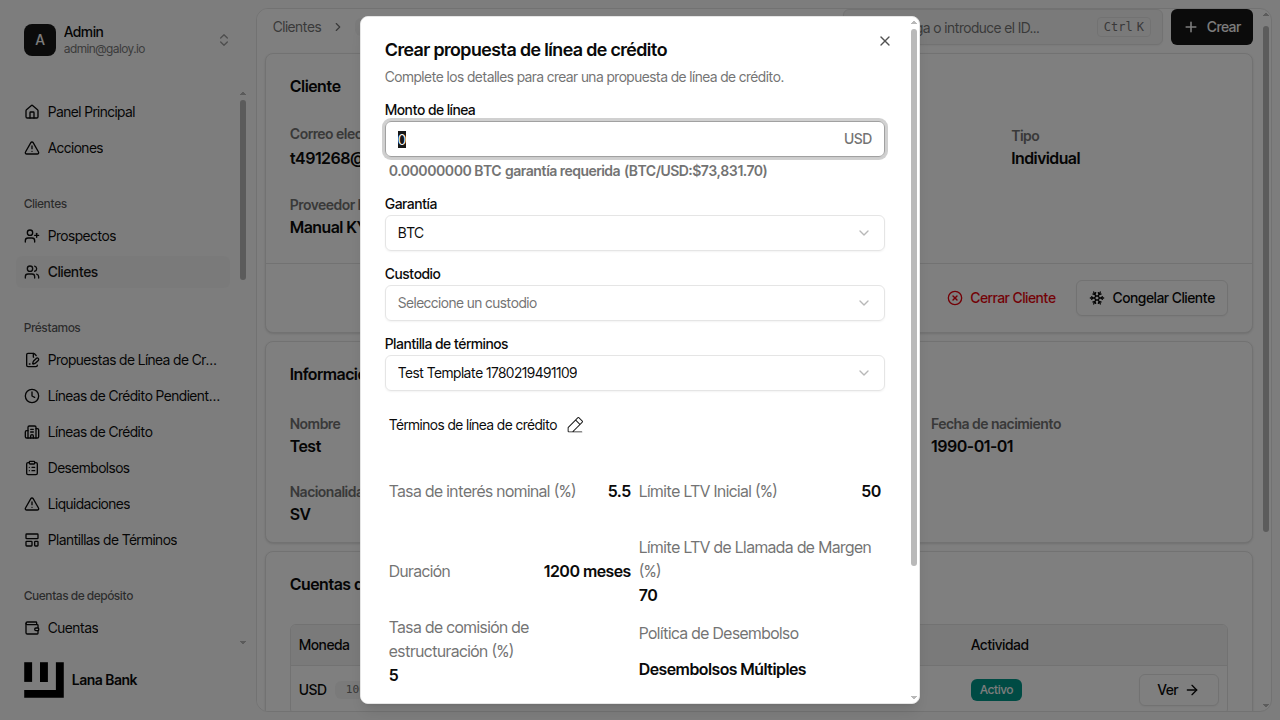The height and width of the screenshot is (720, 1280).
Task: Click the Liquidaciones triangle icon
Action: click(32, 504)
